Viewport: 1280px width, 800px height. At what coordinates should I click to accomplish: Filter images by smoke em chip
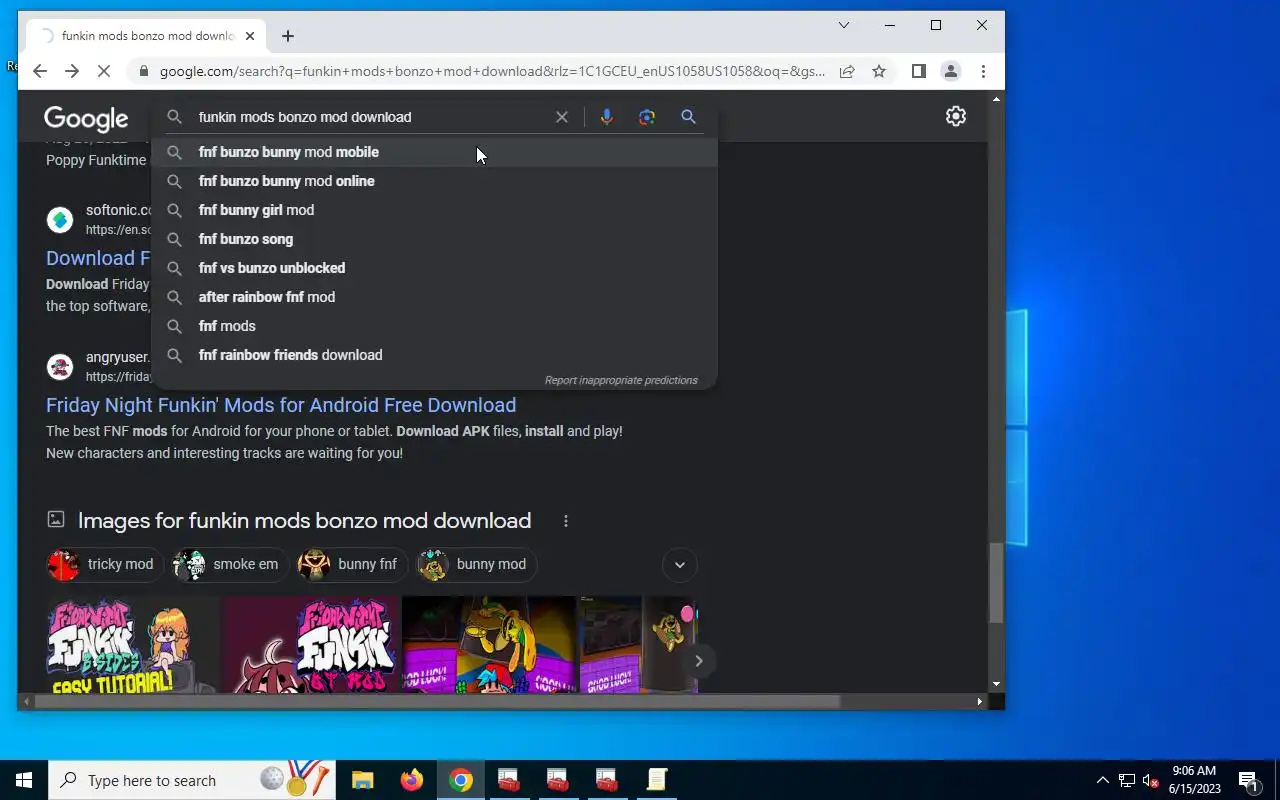point(231,564)
